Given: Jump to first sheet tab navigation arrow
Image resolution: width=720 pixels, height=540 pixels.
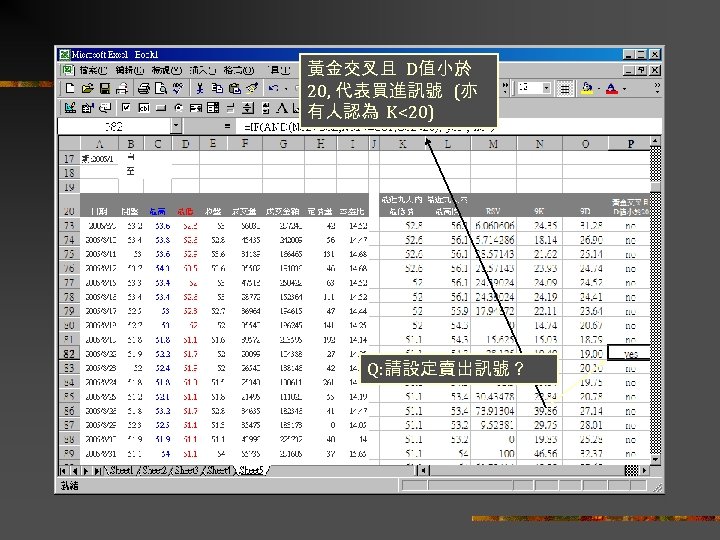Looking at the screenshot, I should [63, 471].
